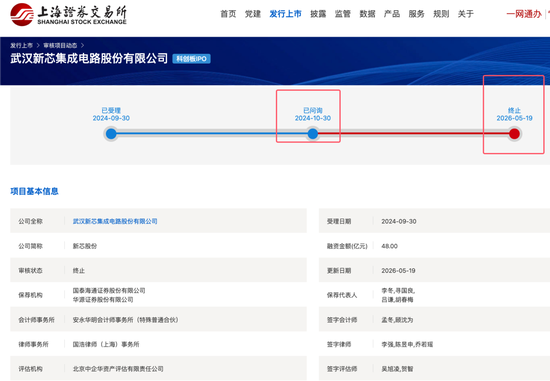Open the 党建 menu item

click(x=253, y=14)
